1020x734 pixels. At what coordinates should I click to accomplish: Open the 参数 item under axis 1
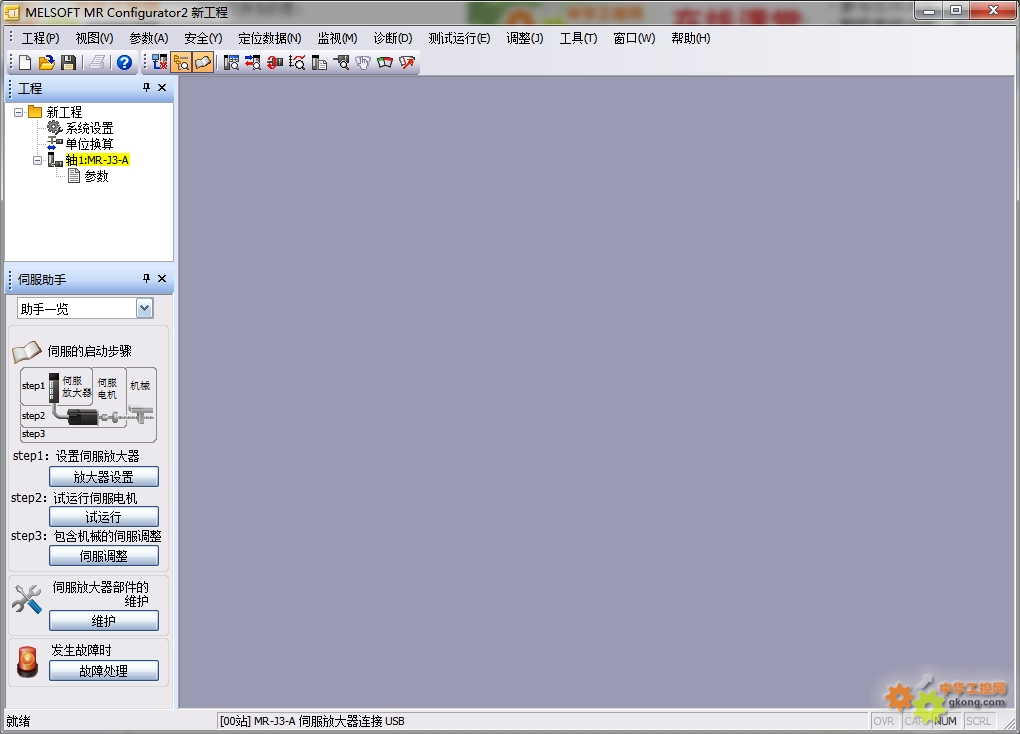click(96, 176)
